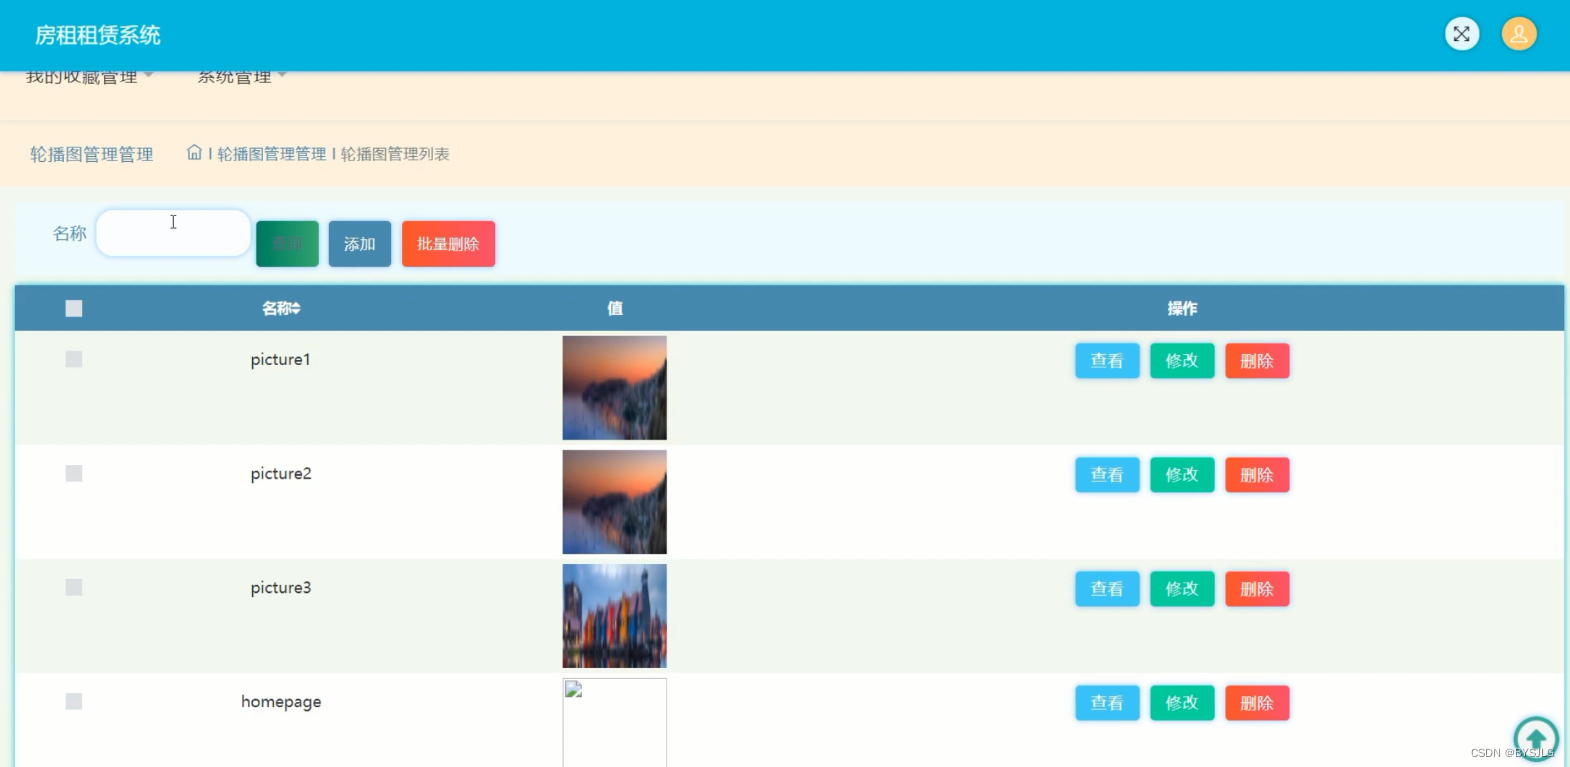Screen dimensions: 1570x767
Task: Open the picture1 sunset thumbnail
Action: [614, 388]
